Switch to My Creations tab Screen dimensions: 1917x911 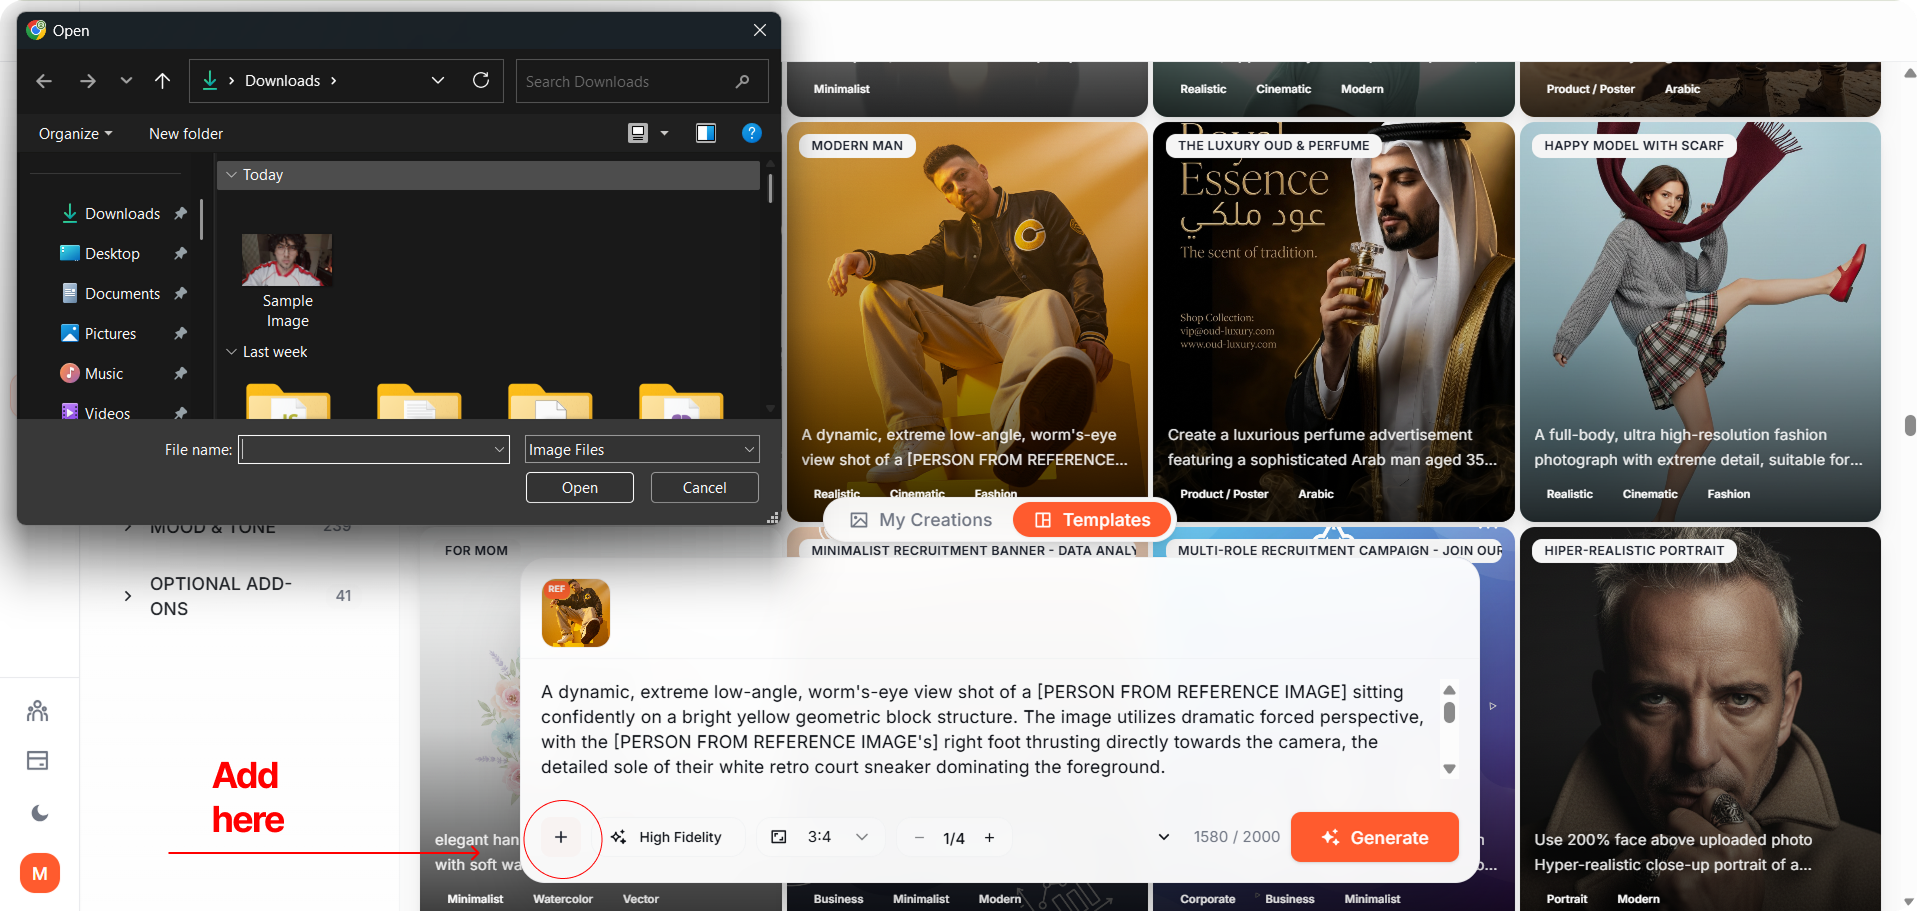[x=921, y=520]
